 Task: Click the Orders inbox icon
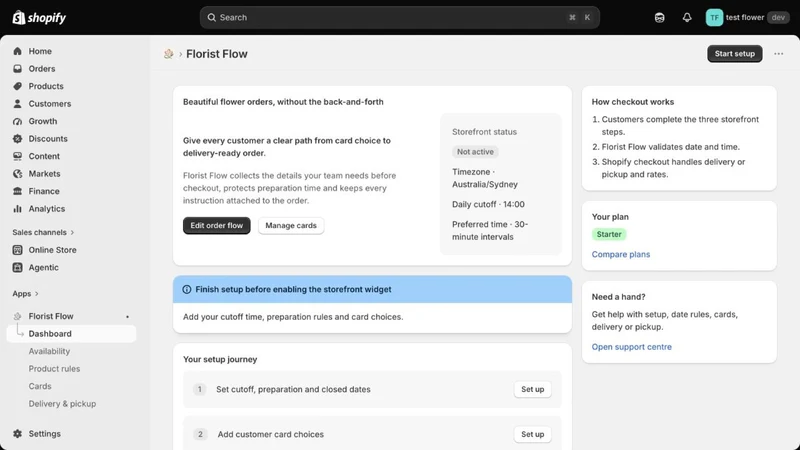[17, 68]
